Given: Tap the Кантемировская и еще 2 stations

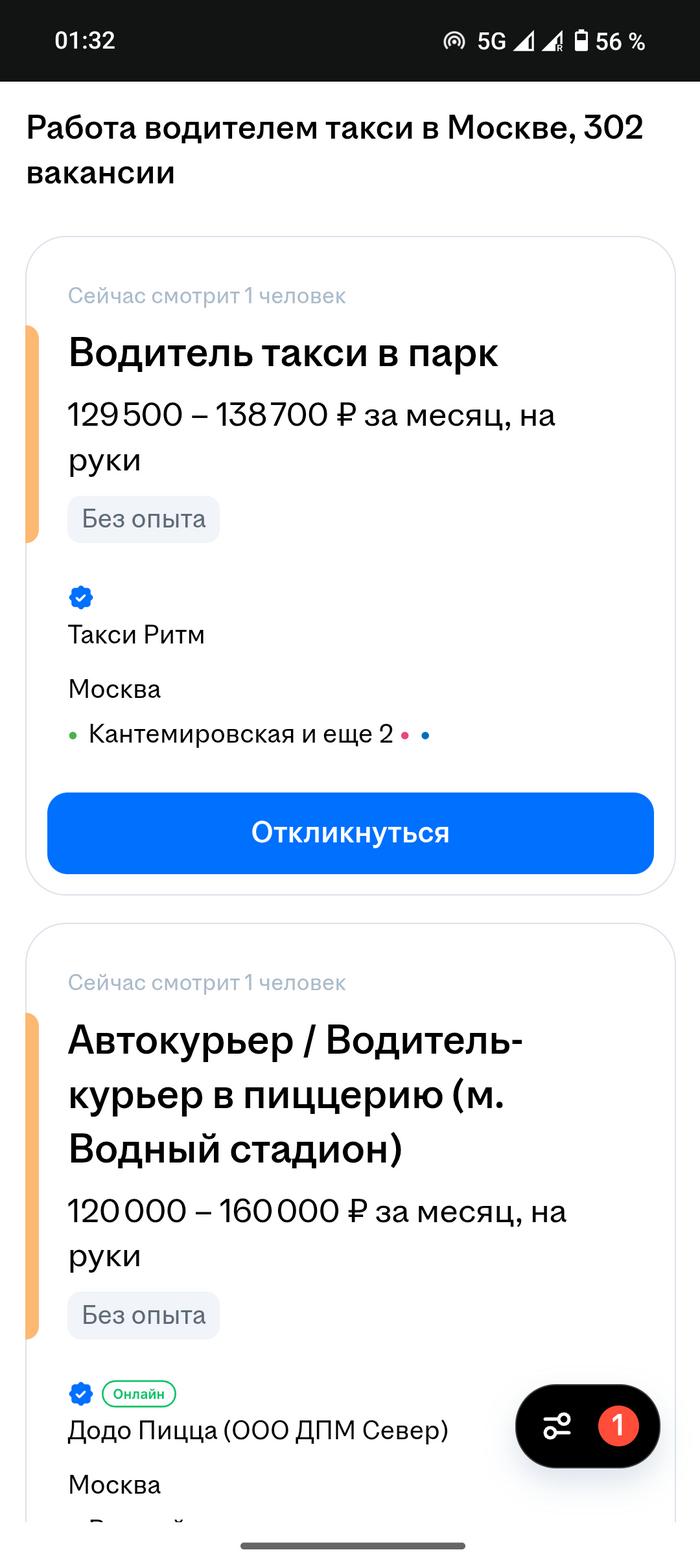Looking at the screenshot, I should click(x=240, y=735).
